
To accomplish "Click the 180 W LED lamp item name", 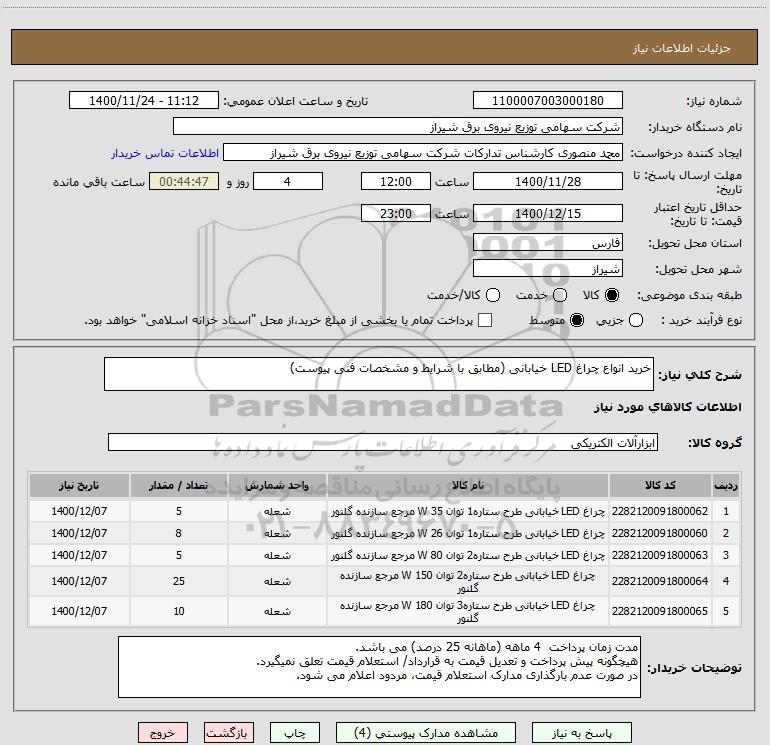I will 468,611.
